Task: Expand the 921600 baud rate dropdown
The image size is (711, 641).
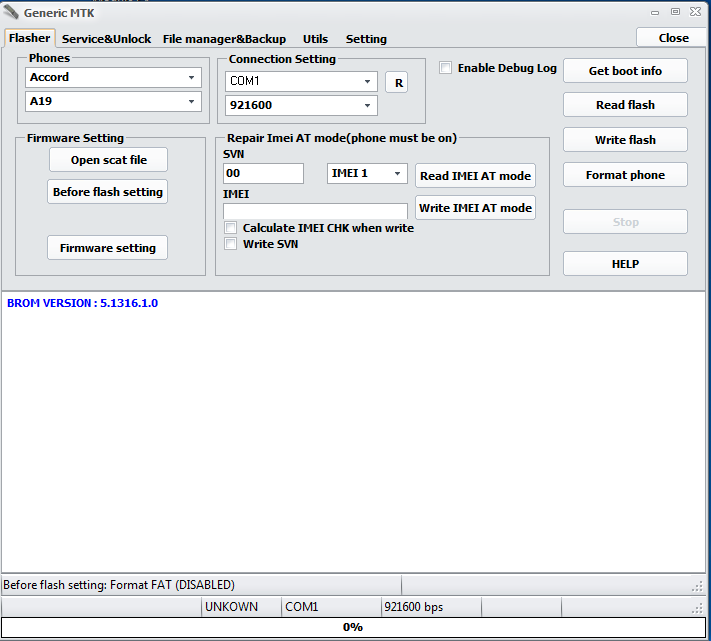Action: 301,106
